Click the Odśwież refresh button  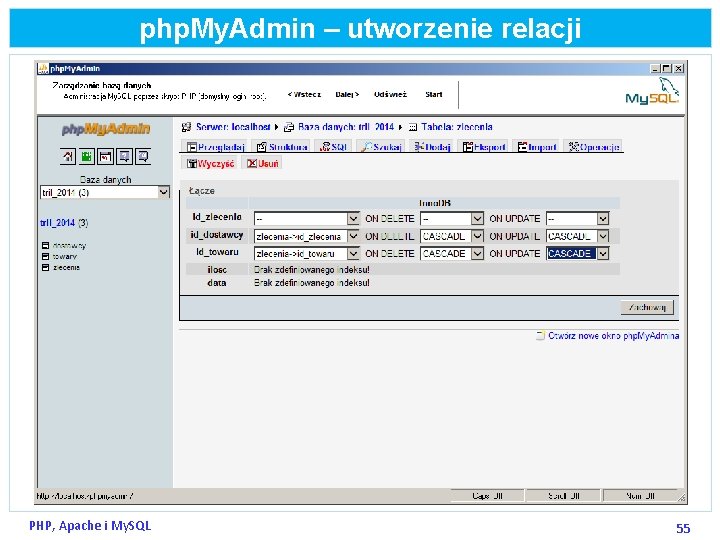point(390,95)
